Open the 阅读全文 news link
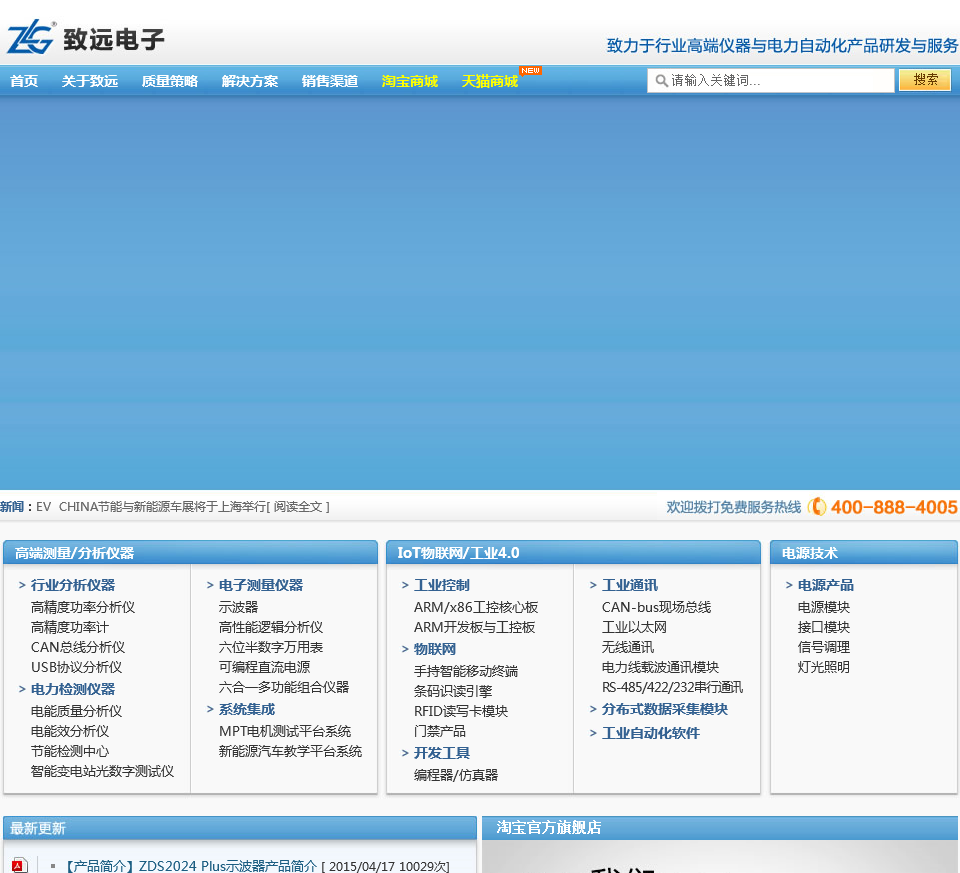This screenshot has width=960, height=873. [x=300, y=507]
